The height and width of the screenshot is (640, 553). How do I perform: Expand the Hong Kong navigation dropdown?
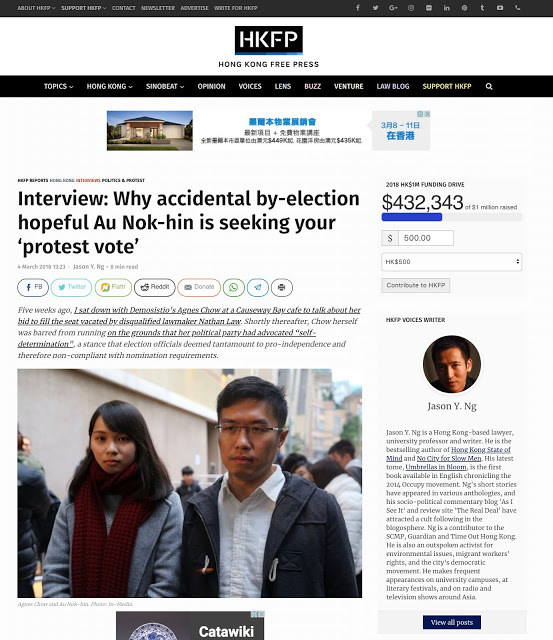109,87
